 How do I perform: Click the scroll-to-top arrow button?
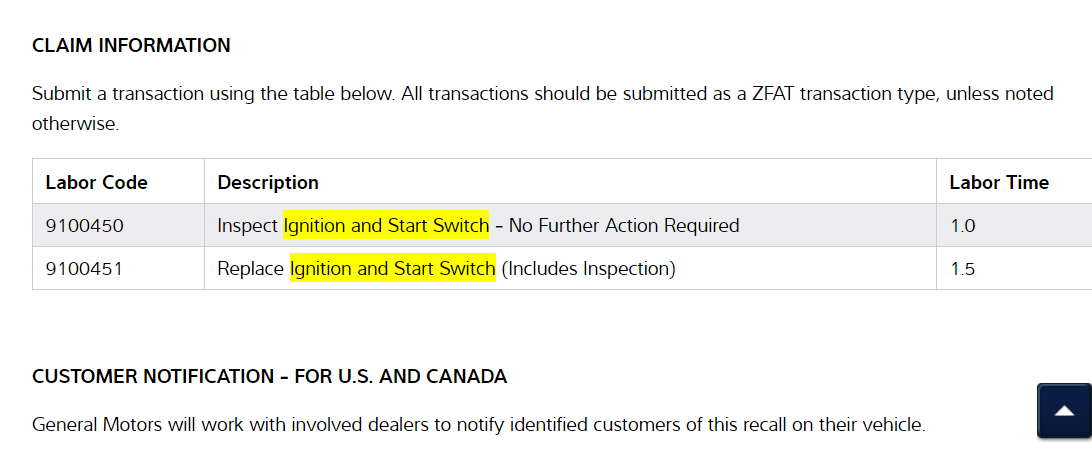click(x=1063, y=410)
